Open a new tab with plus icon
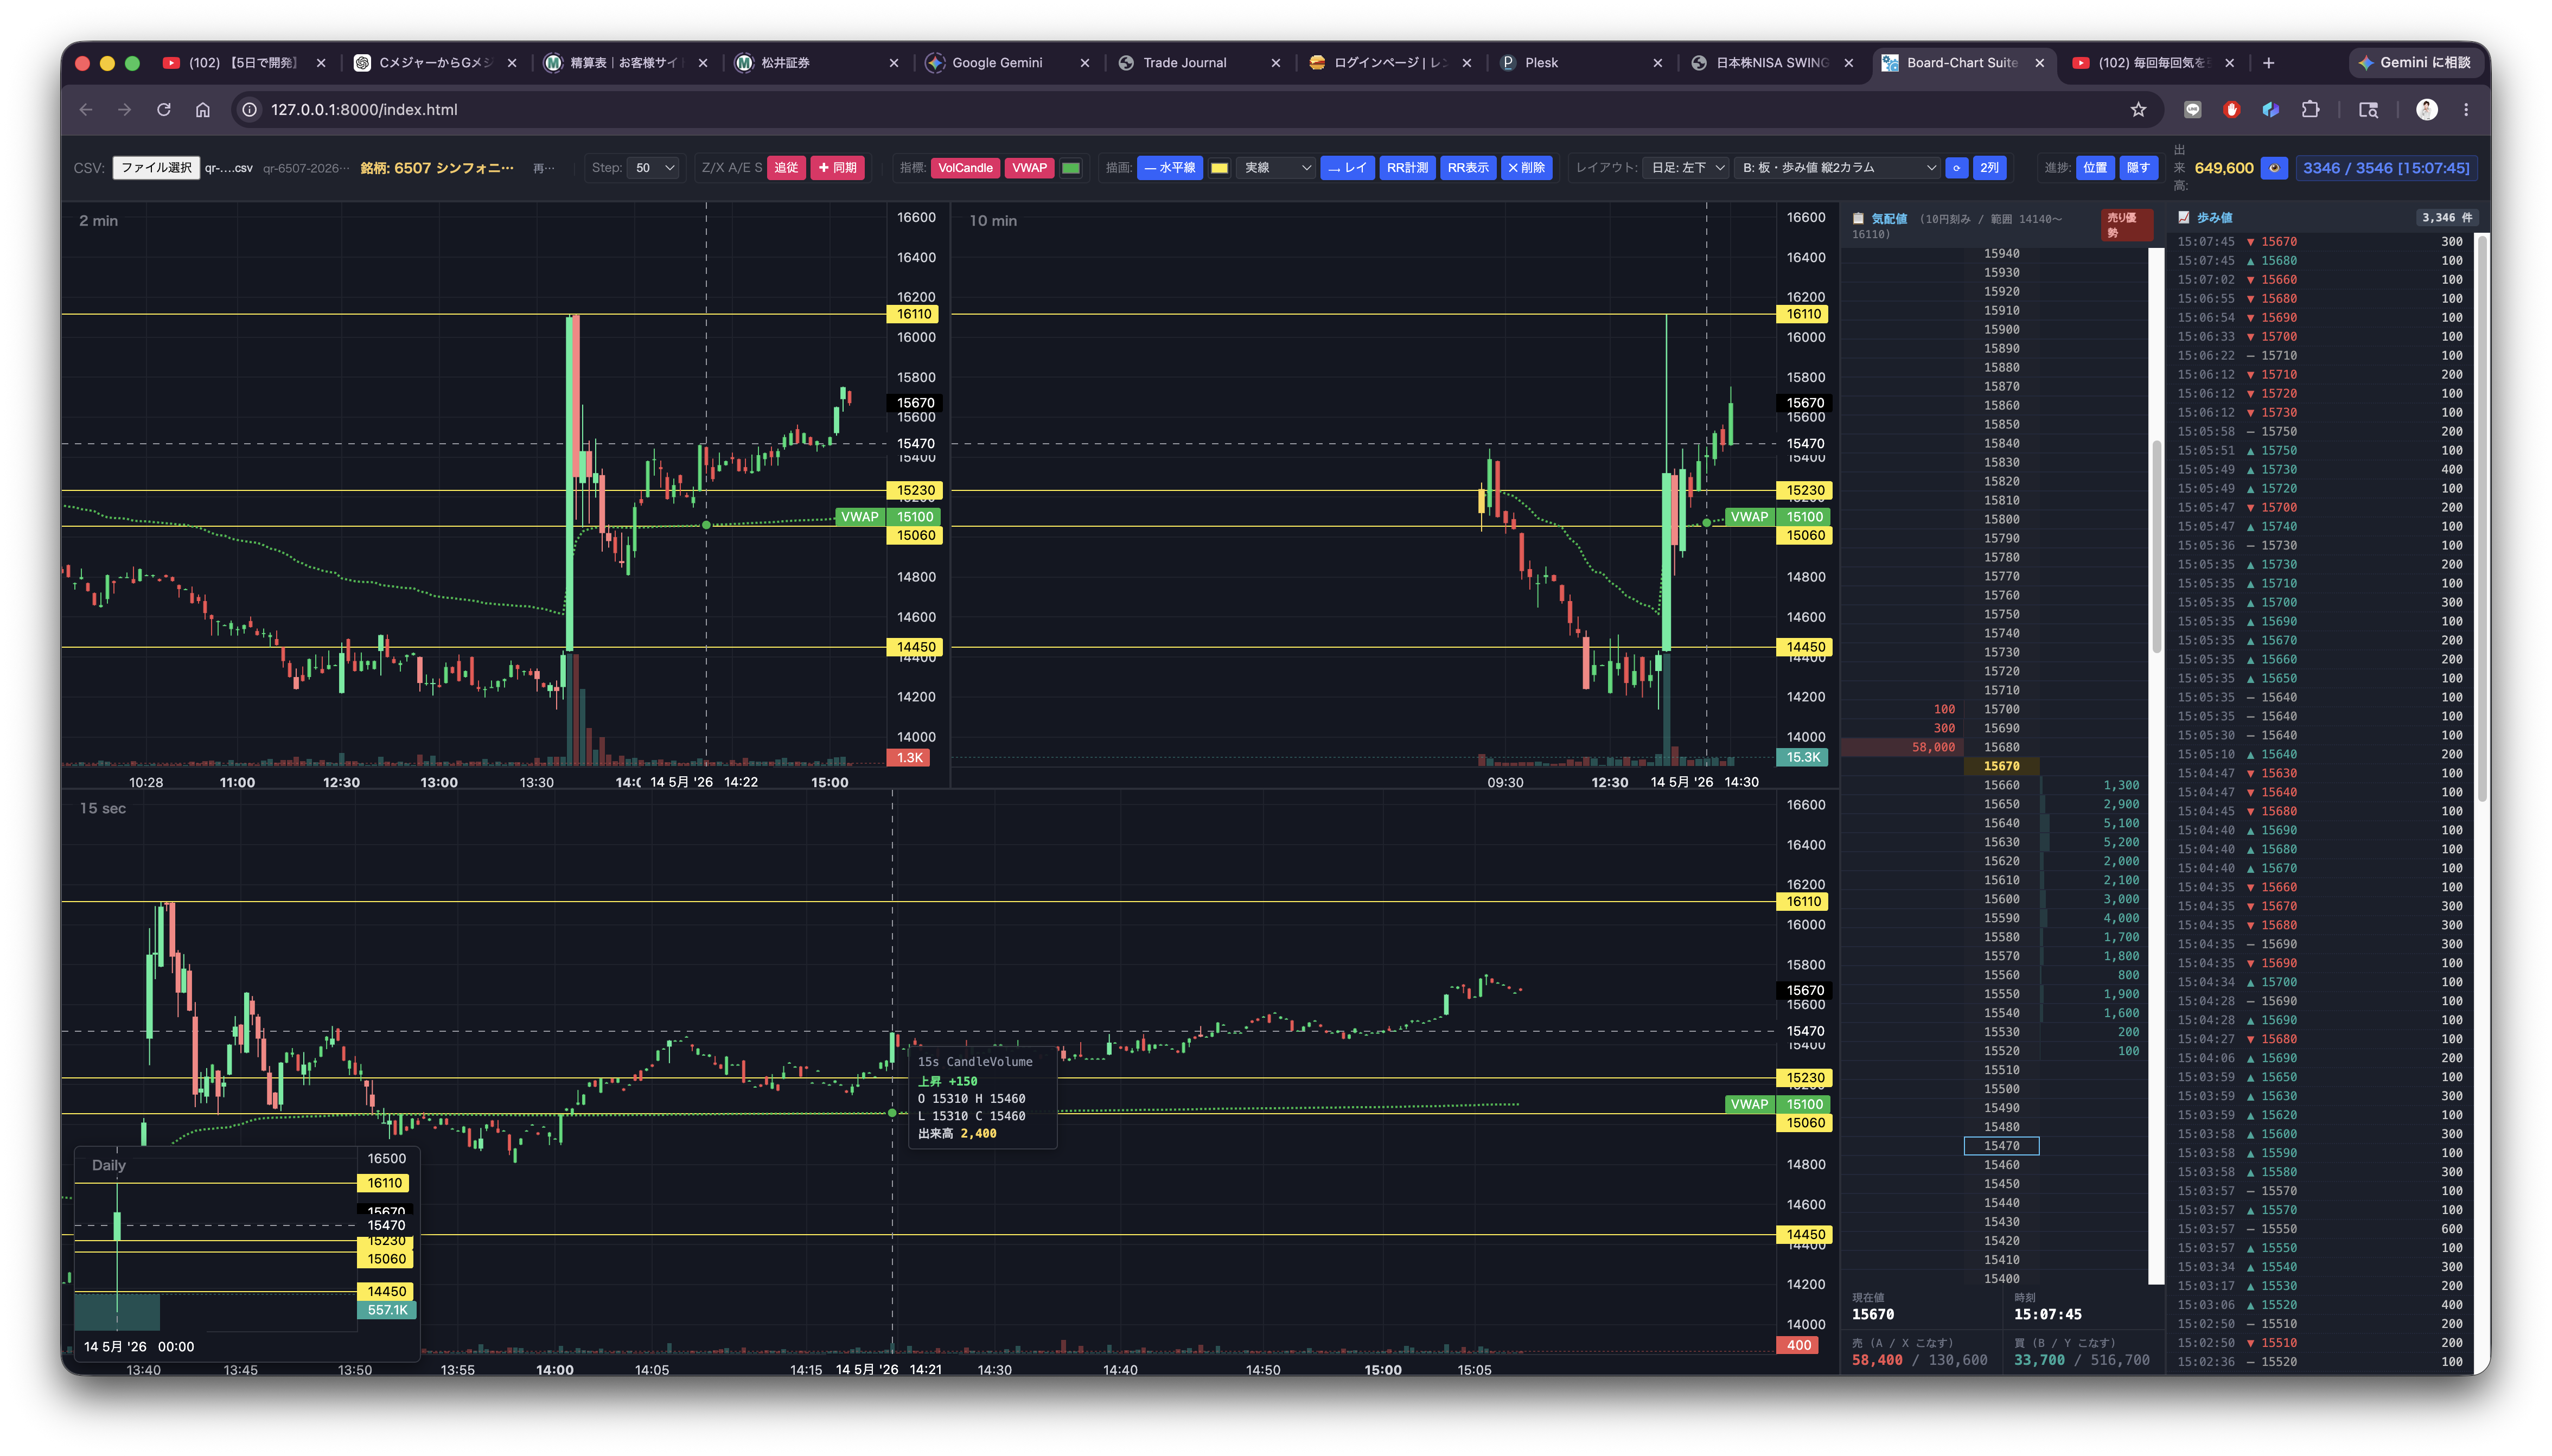2552x1456 pixels. point(2269,63)
